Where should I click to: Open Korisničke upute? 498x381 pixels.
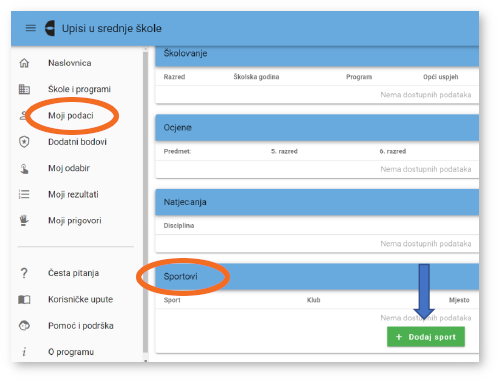(x=80, y=299)
